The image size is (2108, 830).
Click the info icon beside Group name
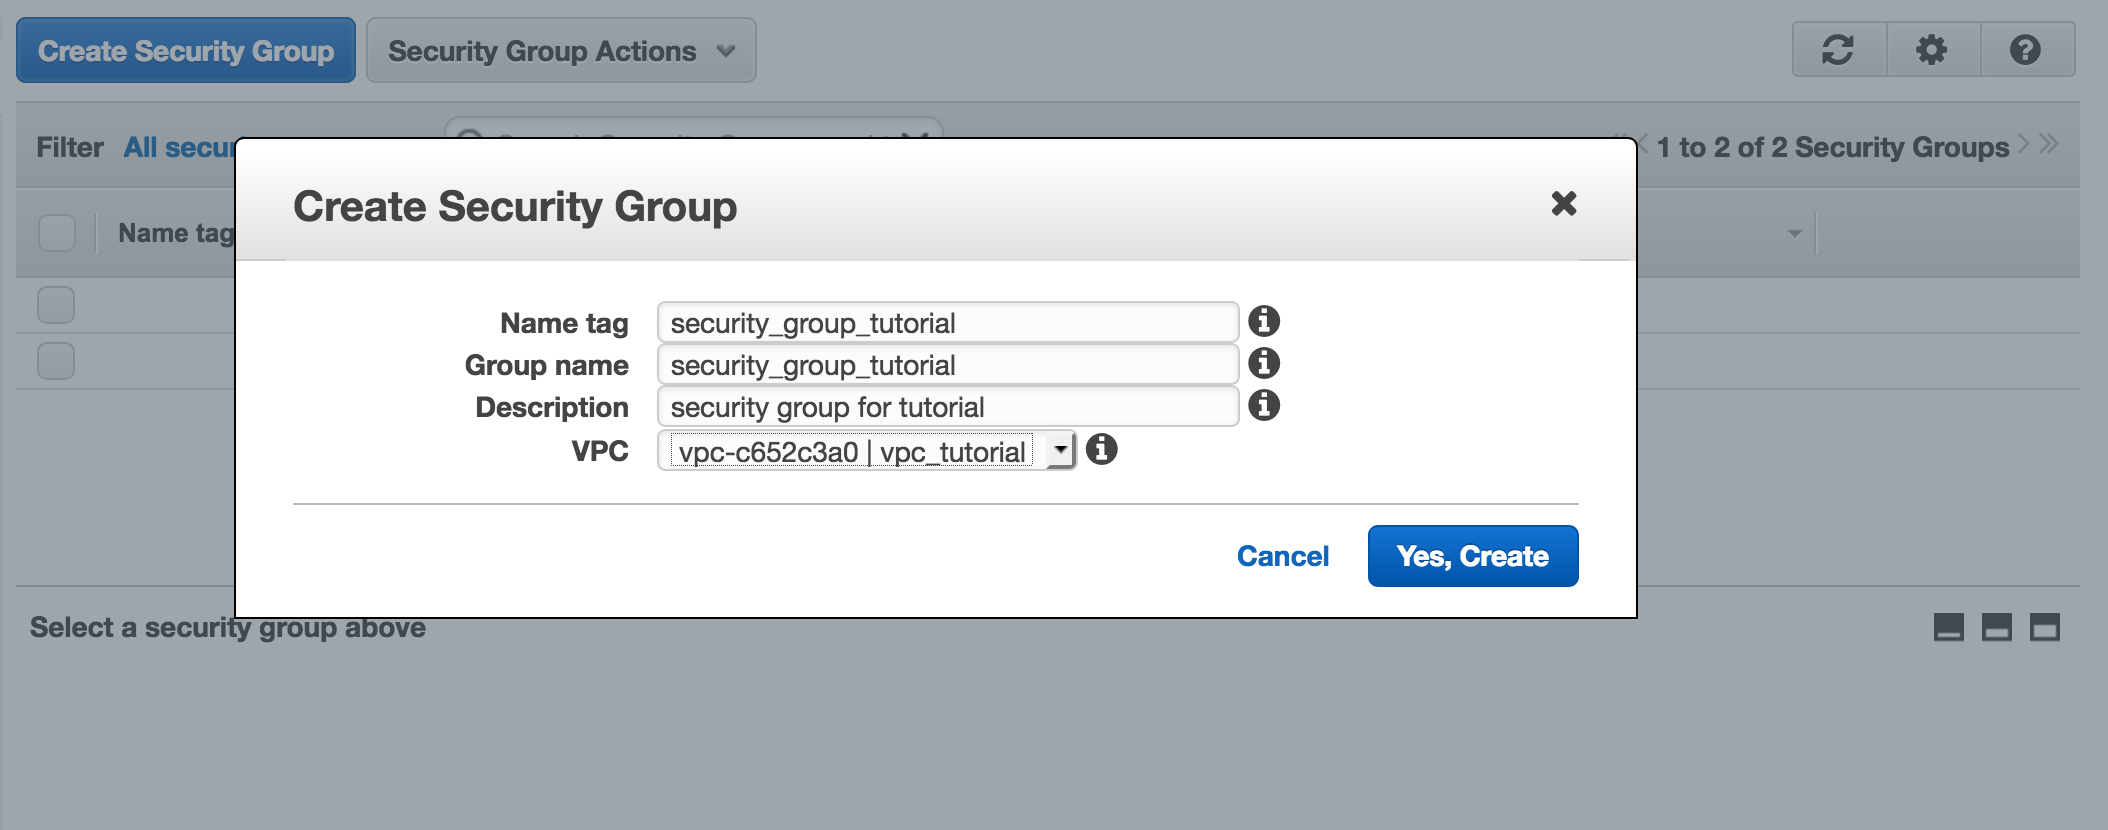coord(1264,363)
